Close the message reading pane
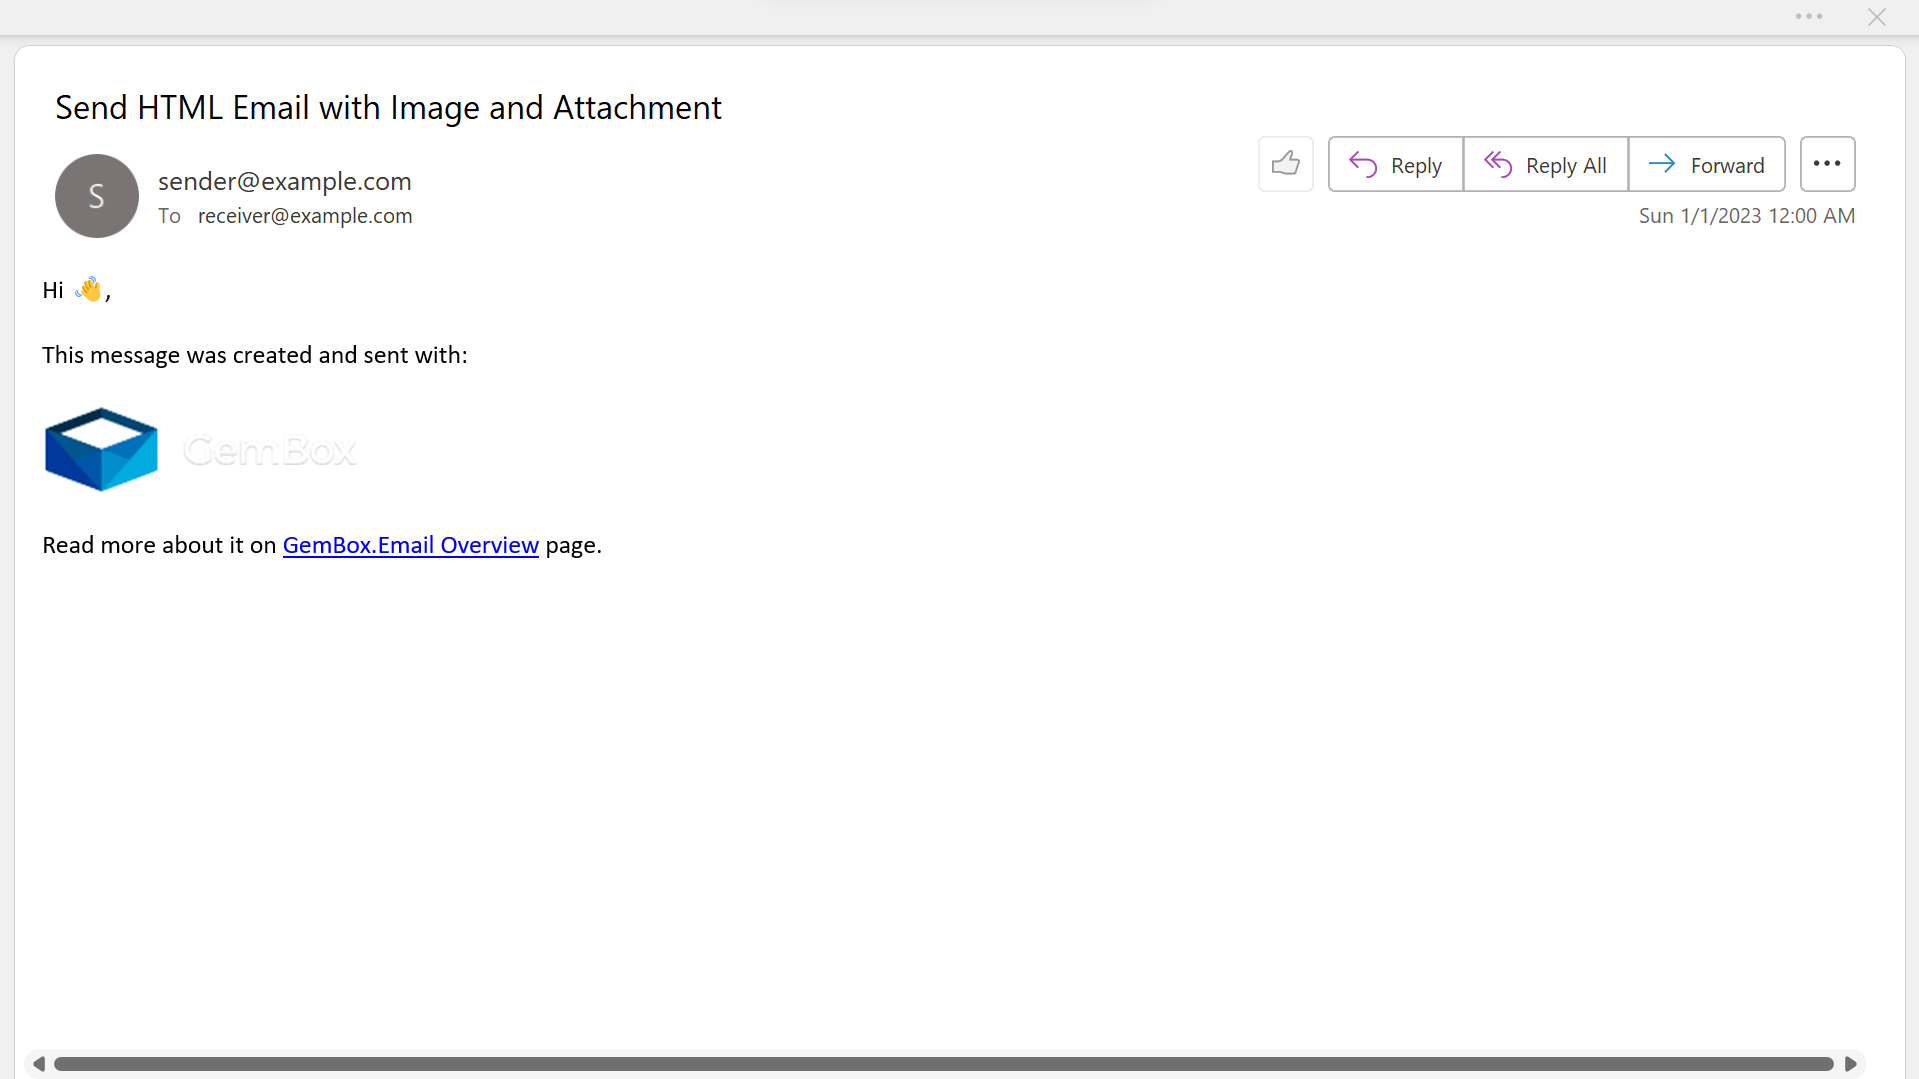The image size is (1919, 1079). 1876,17
